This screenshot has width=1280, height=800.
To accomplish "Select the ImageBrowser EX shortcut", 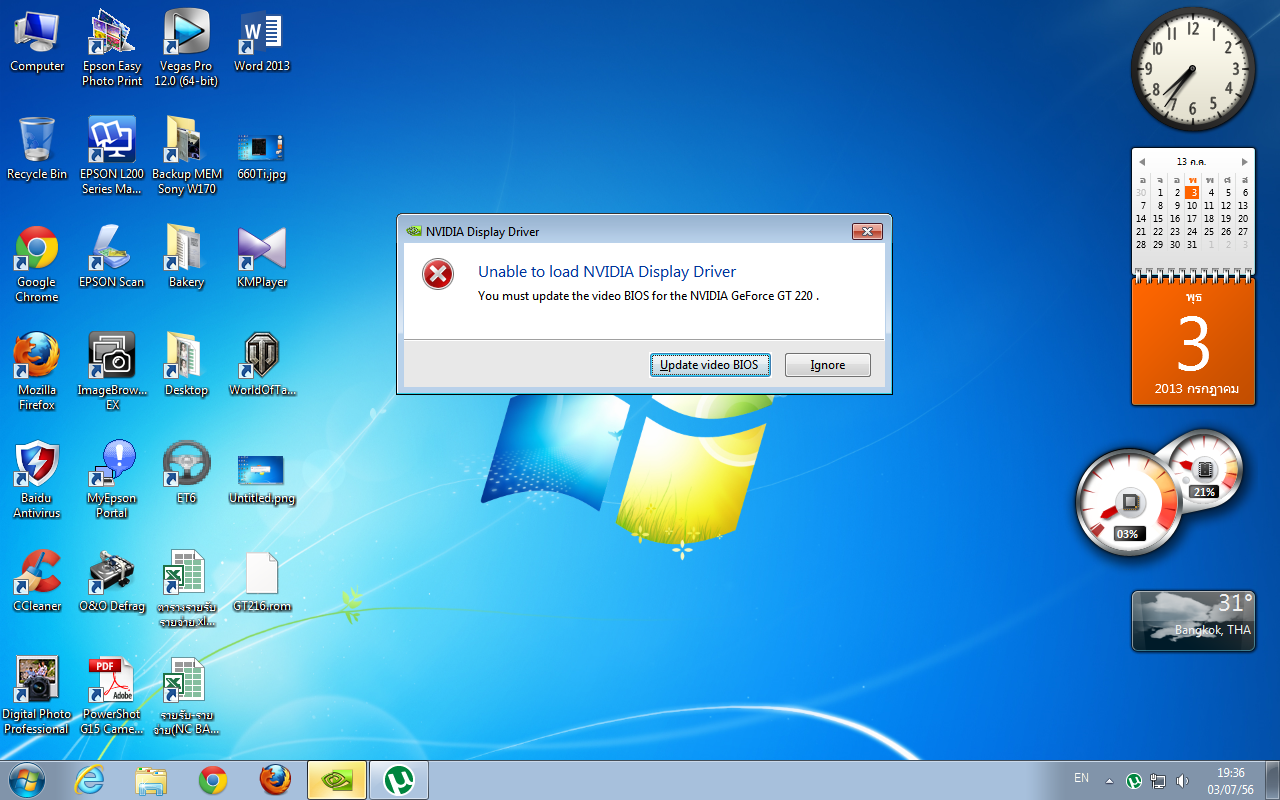I will 112,372.
